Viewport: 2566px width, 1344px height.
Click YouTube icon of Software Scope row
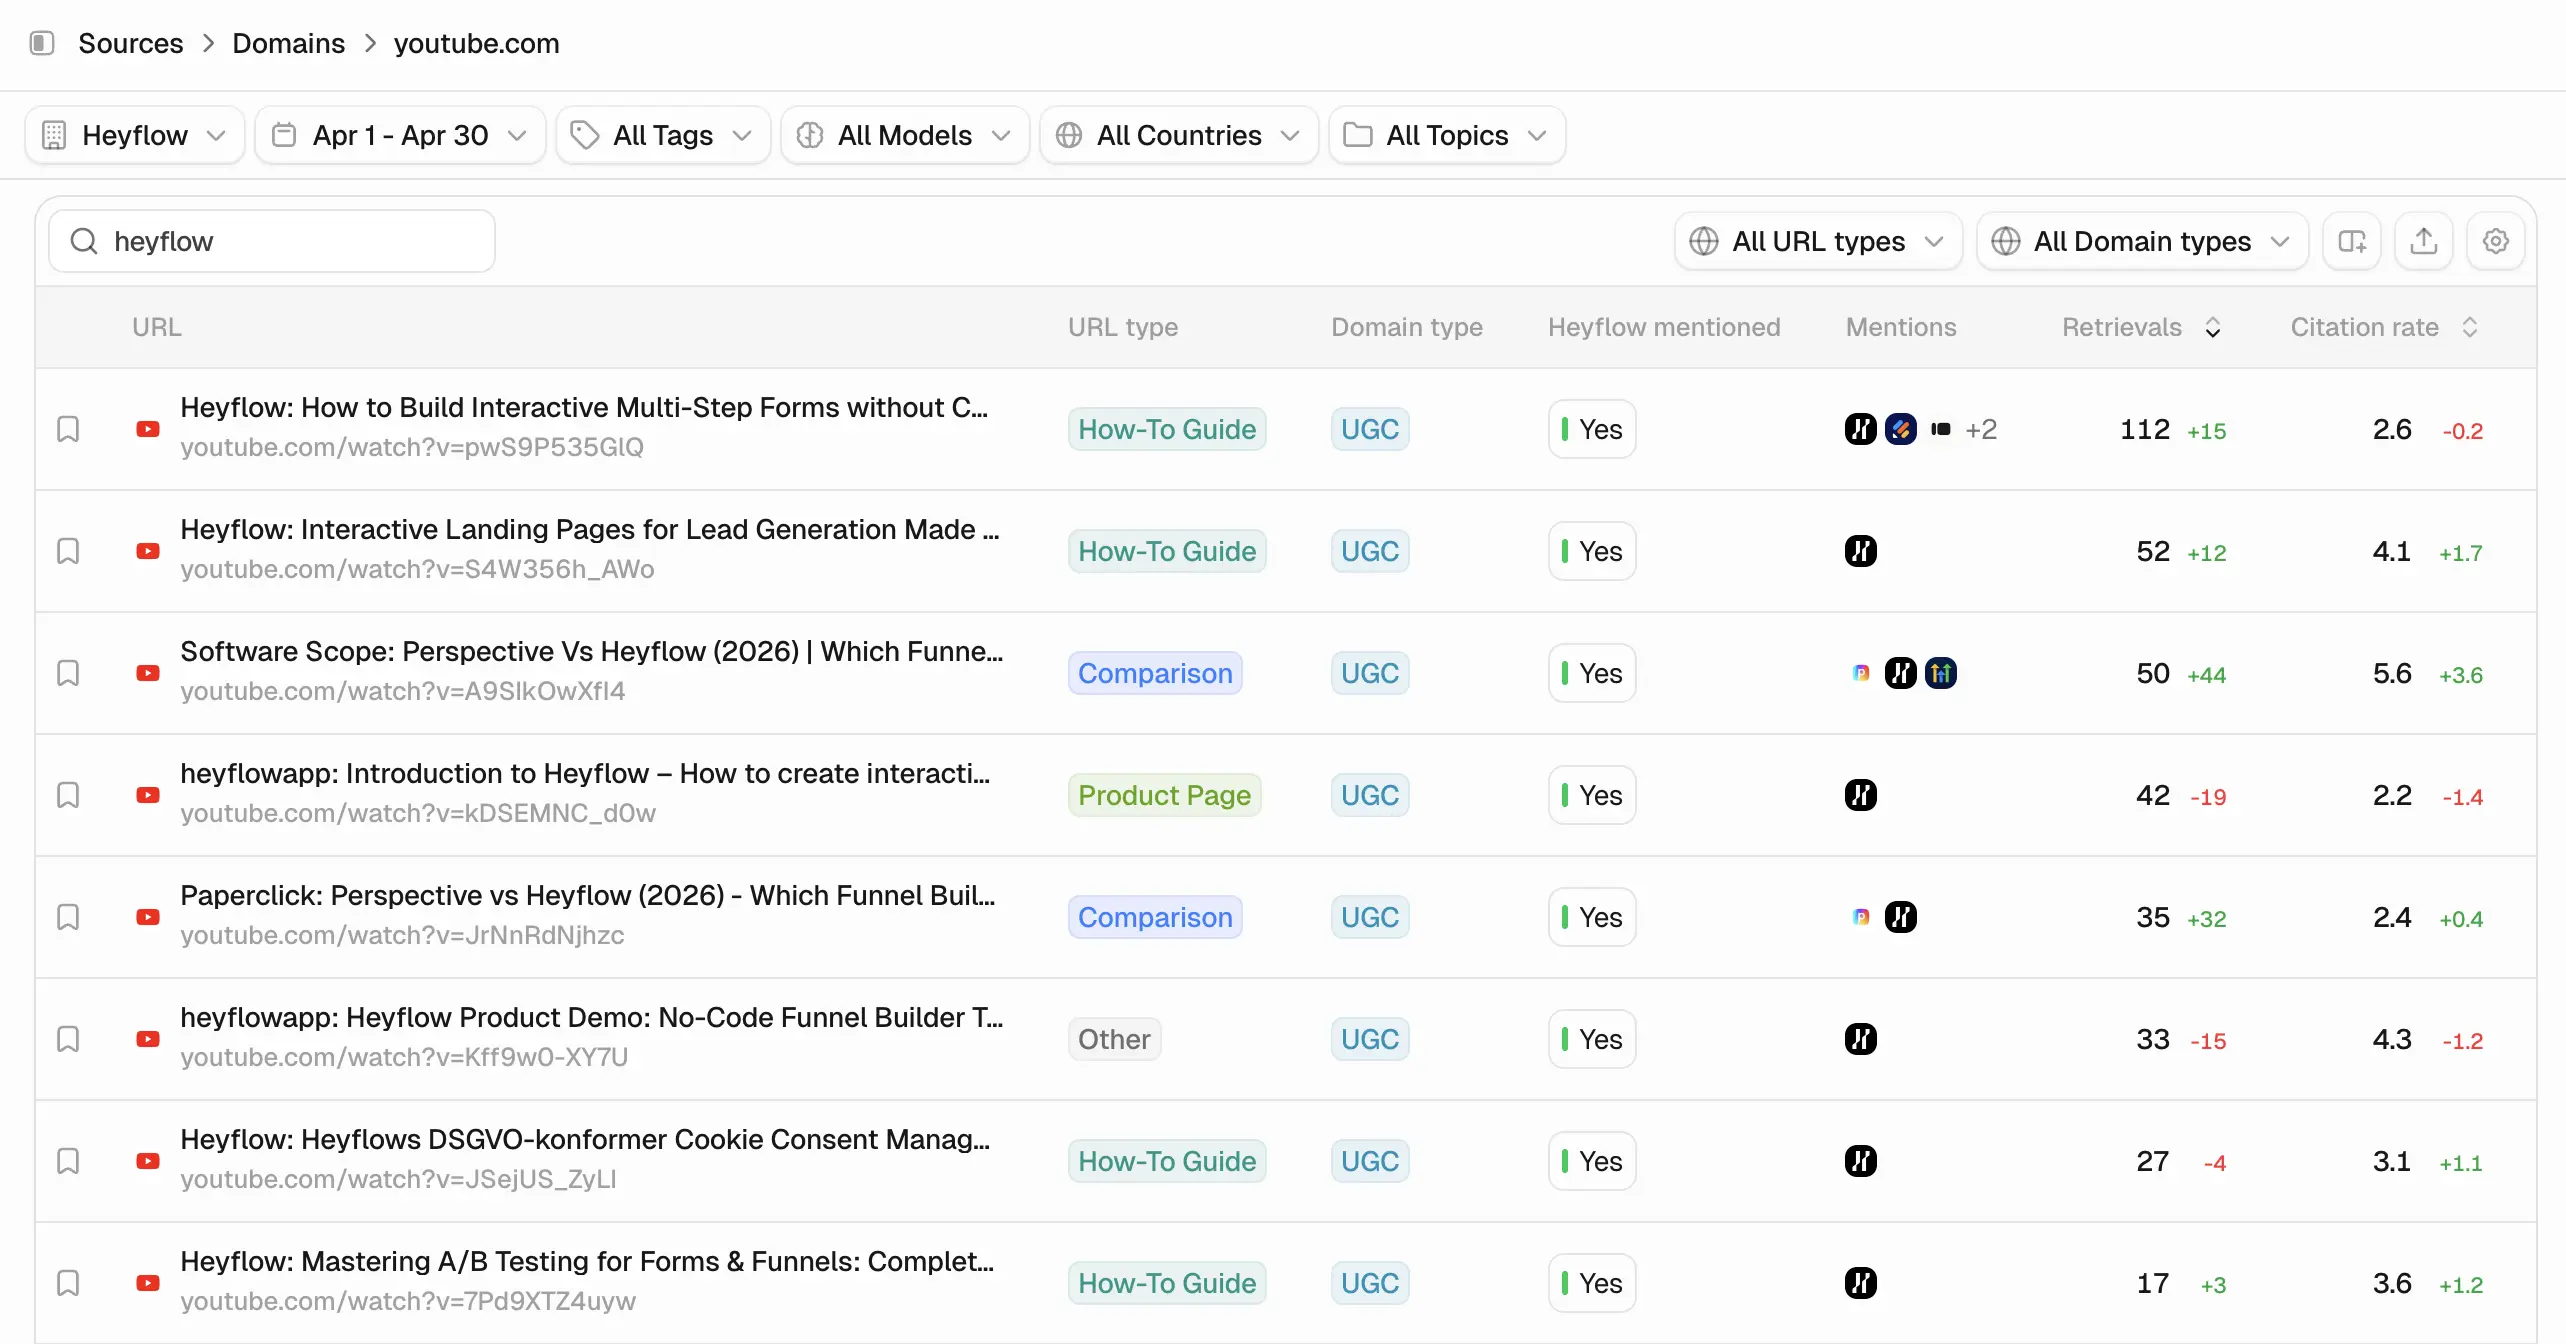coord(148,673)
